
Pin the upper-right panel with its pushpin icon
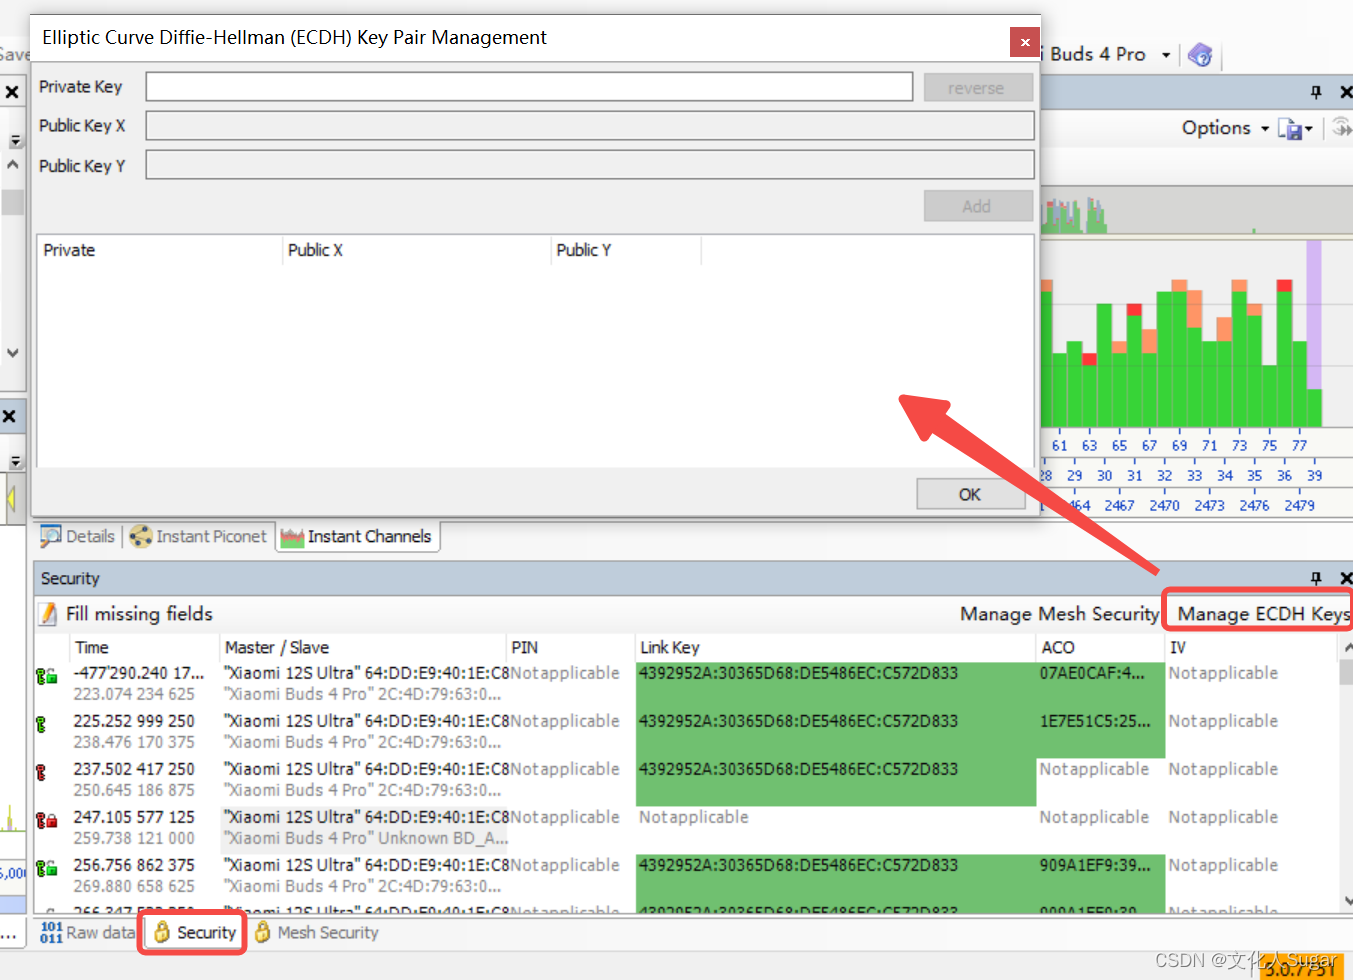pyautogui.click(x=1316, y=92)
